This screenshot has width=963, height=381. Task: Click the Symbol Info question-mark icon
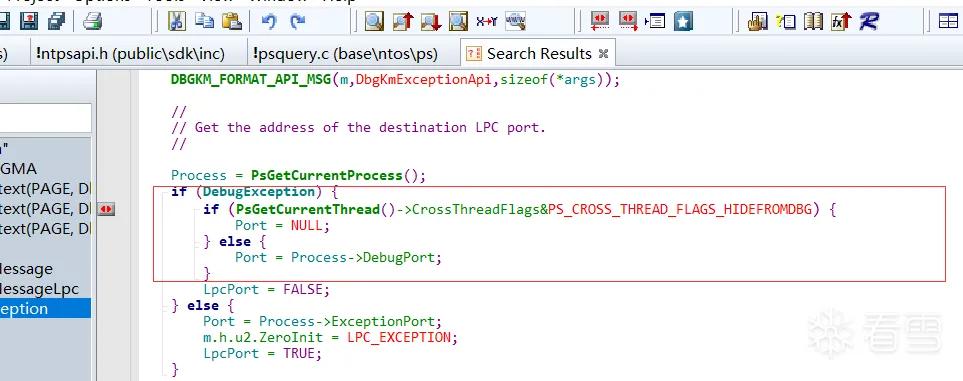click(785, 22)
